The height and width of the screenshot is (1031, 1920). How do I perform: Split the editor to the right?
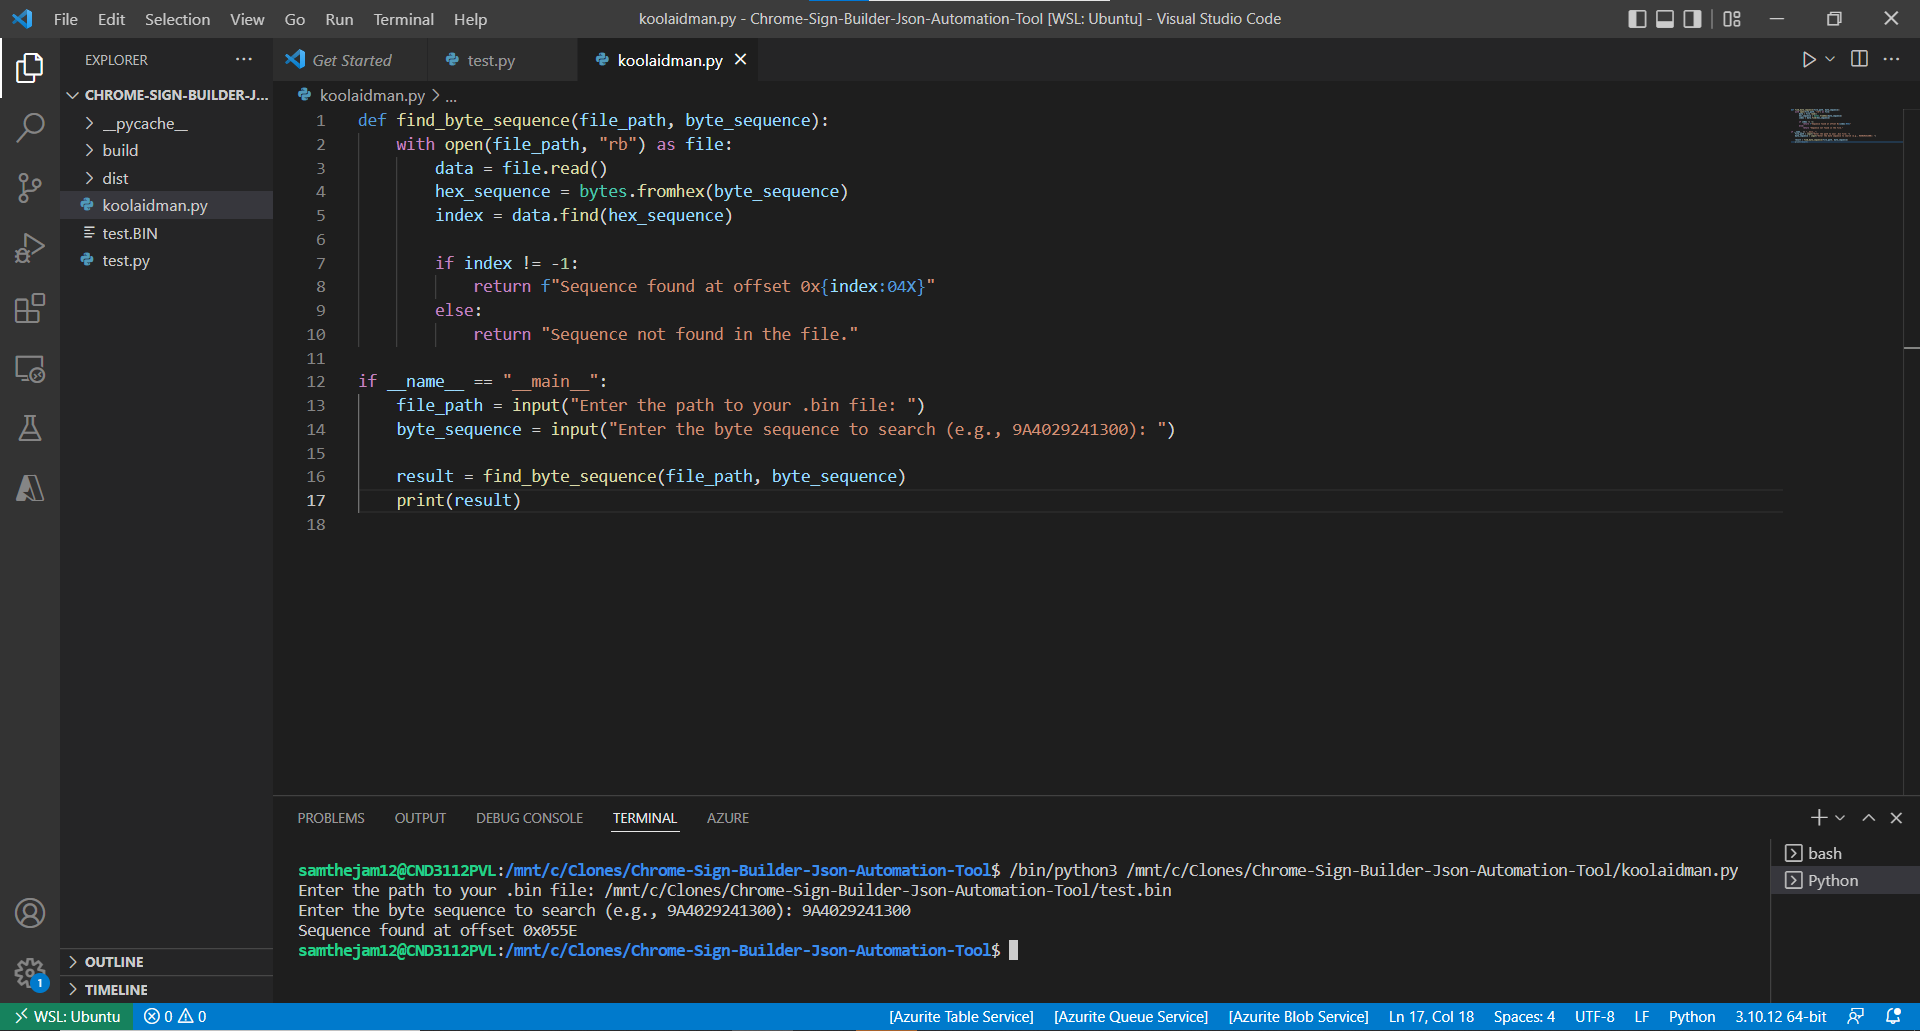point(1859,60)
